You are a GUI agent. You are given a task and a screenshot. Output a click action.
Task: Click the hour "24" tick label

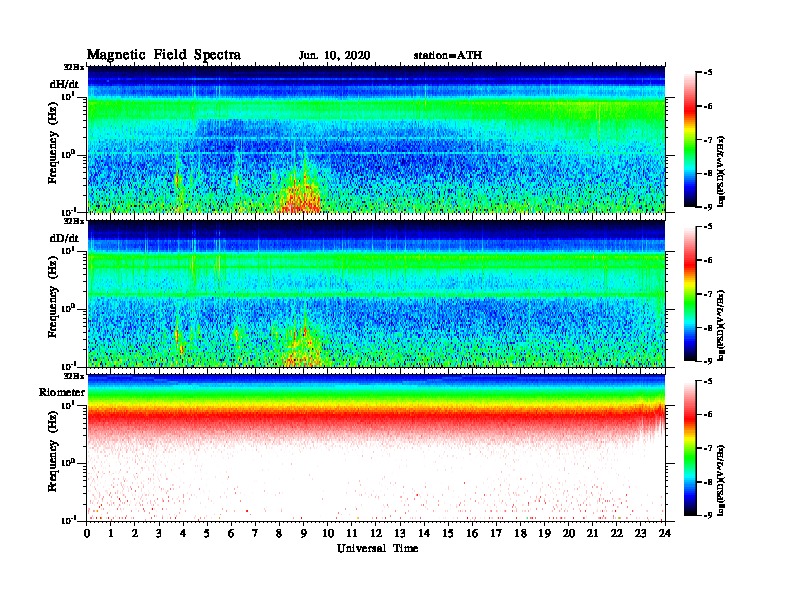pos(665,533)
